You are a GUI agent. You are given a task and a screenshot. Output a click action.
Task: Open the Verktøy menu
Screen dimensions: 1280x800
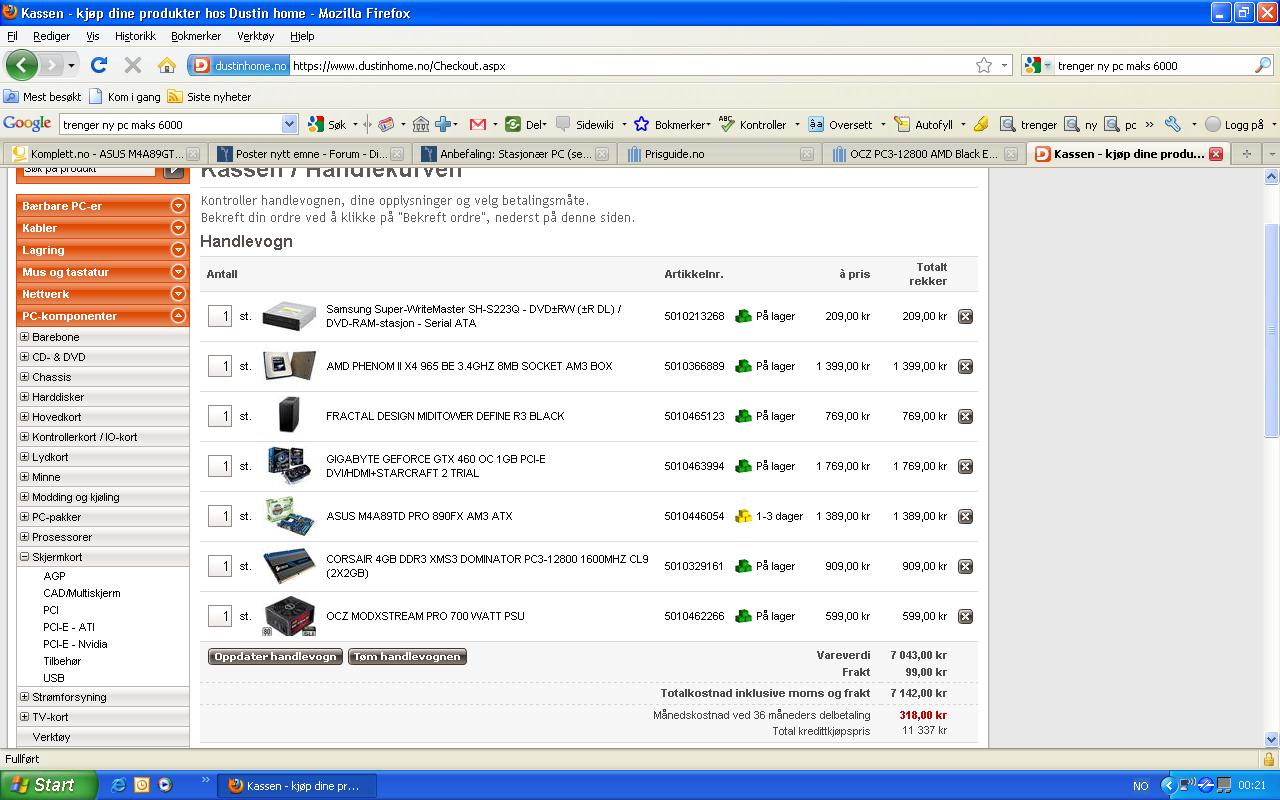[255, 35]
